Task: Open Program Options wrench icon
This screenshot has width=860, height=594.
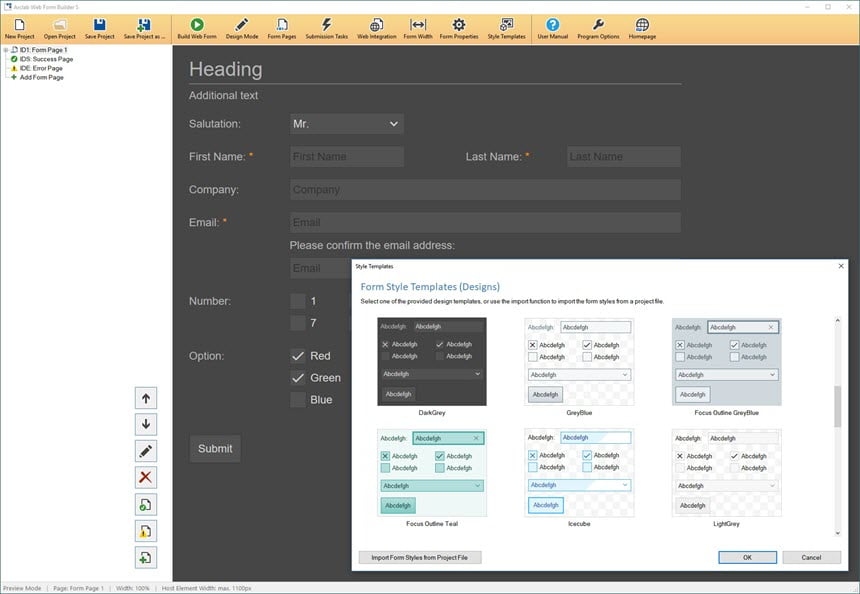Action: (598, 29)
